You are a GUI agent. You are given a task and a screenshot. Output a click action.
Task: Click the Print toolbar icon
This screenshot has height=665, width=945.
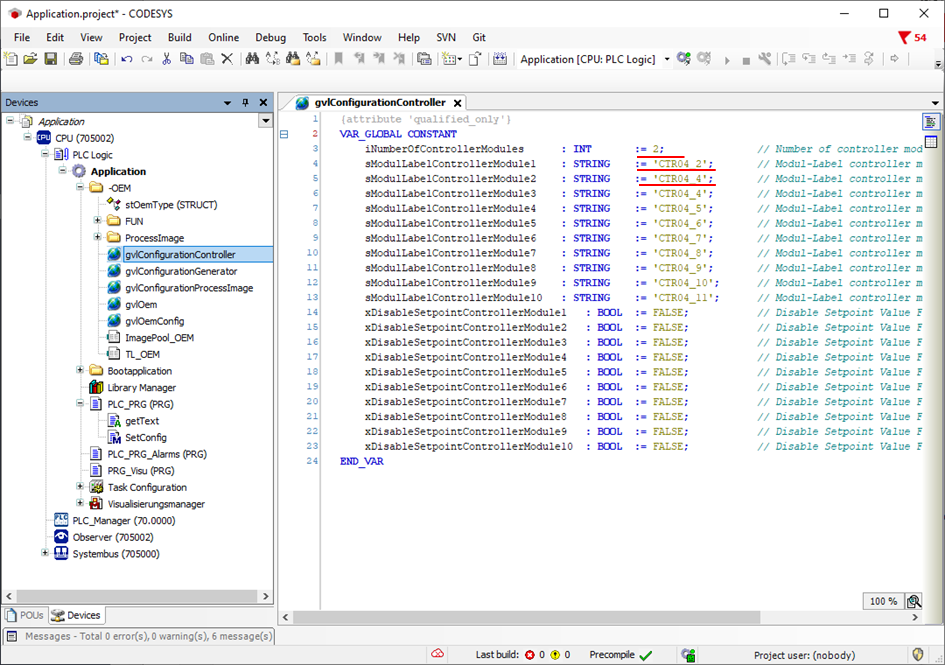click(x=76, y=59)
